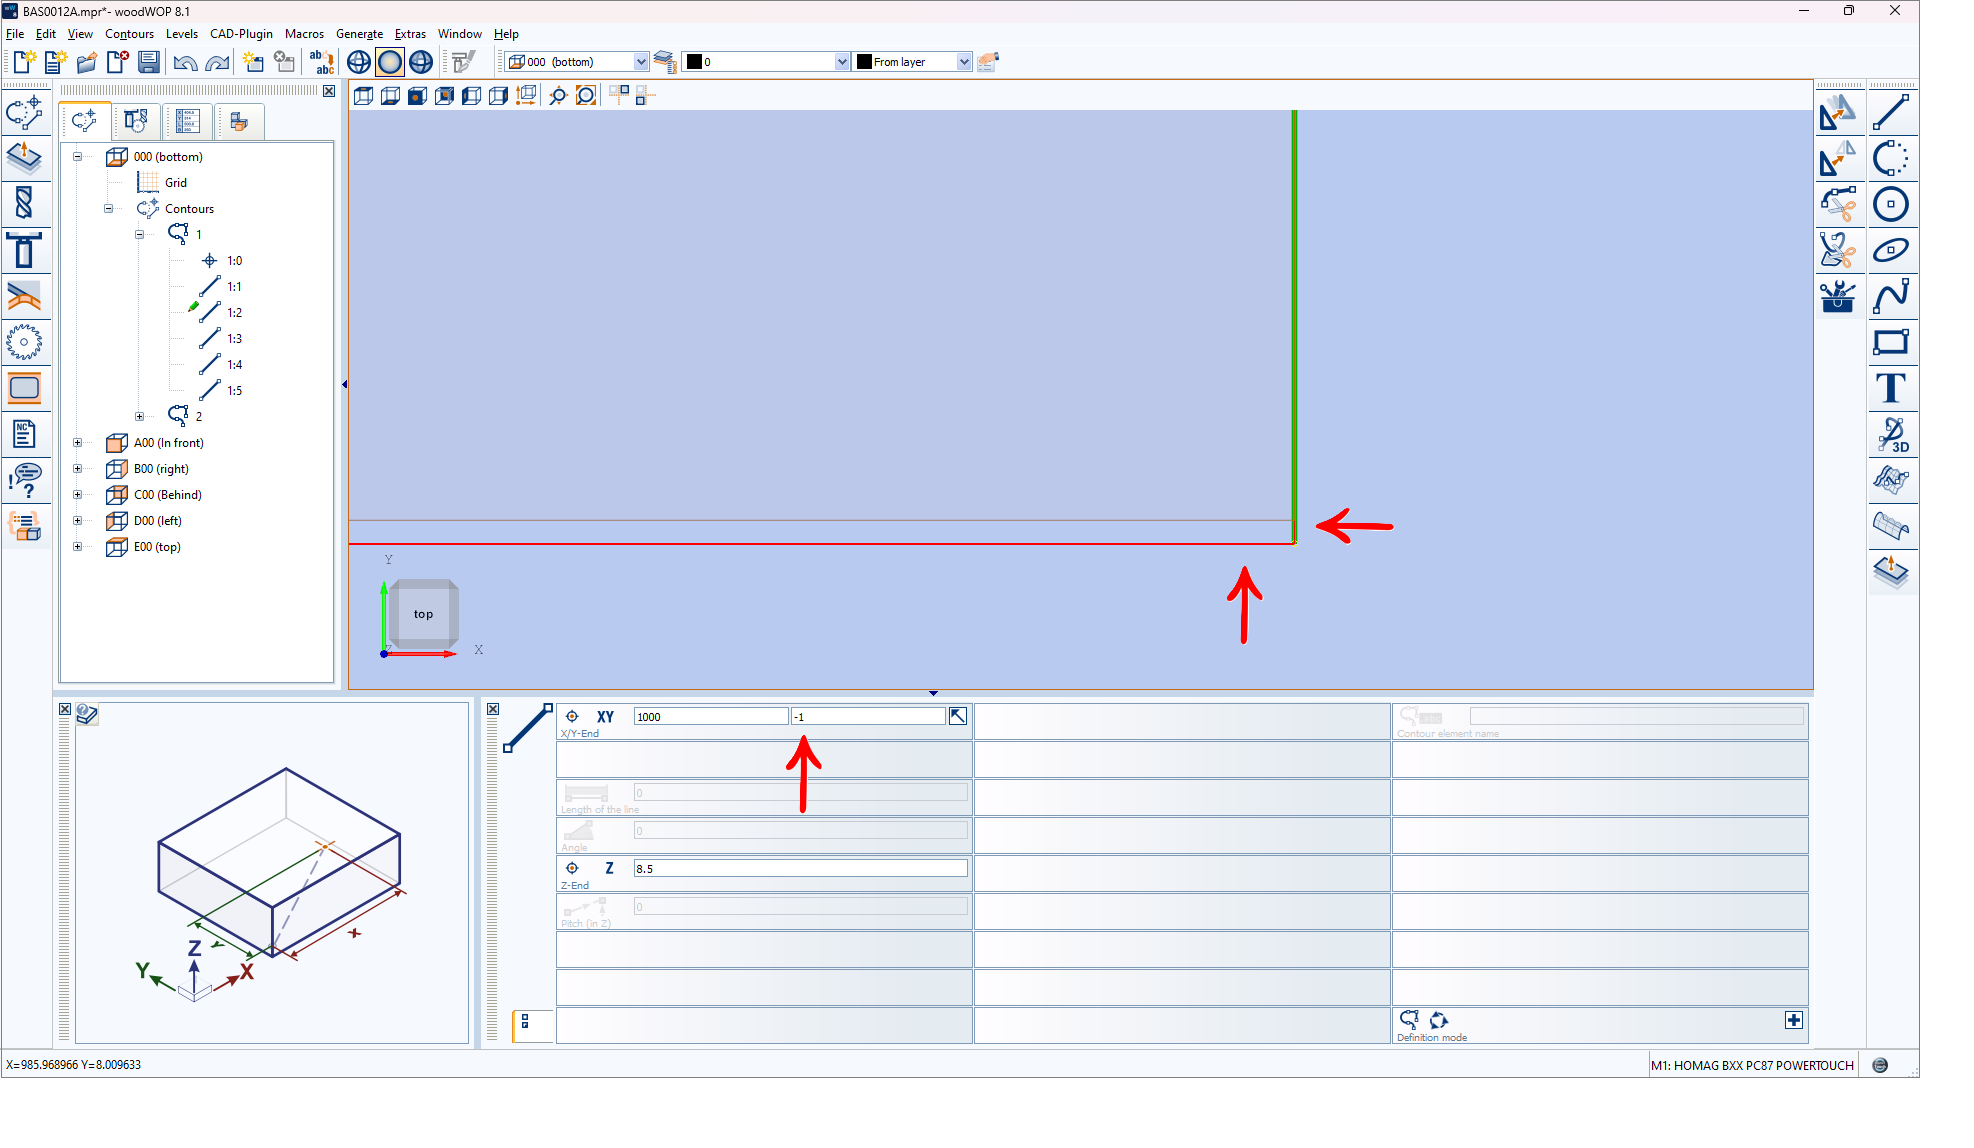
Task: Select the Grid item in tree
Action: pyautogui.click(x=176, y=183)
